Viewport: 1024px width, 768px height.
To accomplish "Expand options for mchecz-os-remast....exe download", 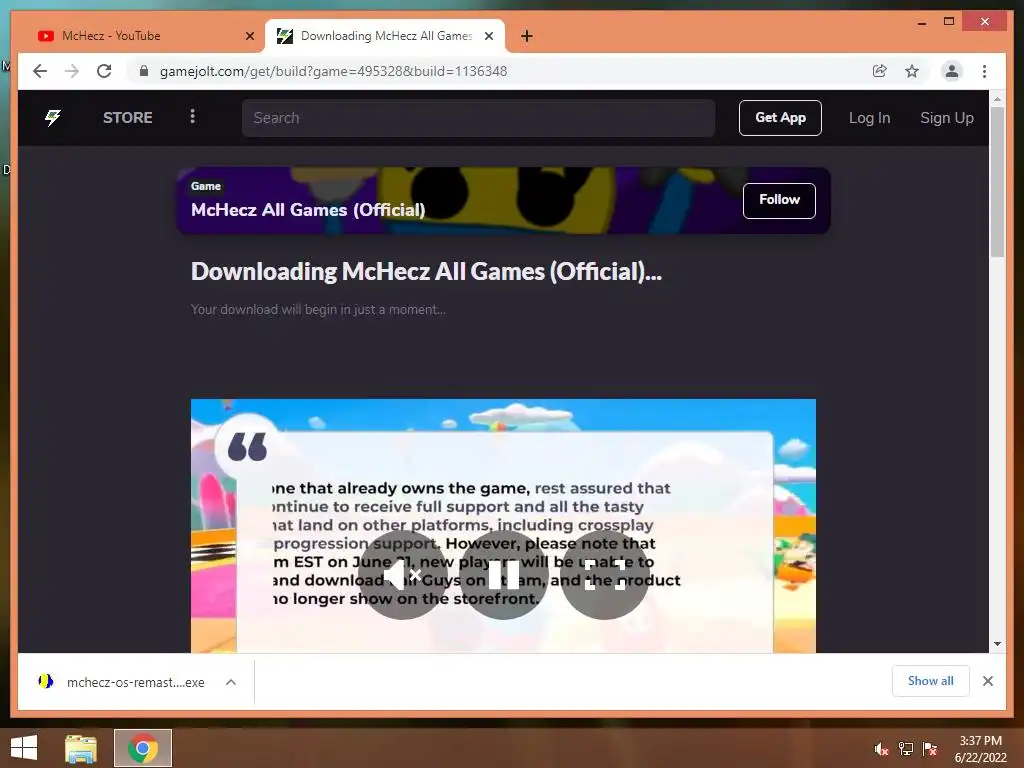I will pos(231,682).
